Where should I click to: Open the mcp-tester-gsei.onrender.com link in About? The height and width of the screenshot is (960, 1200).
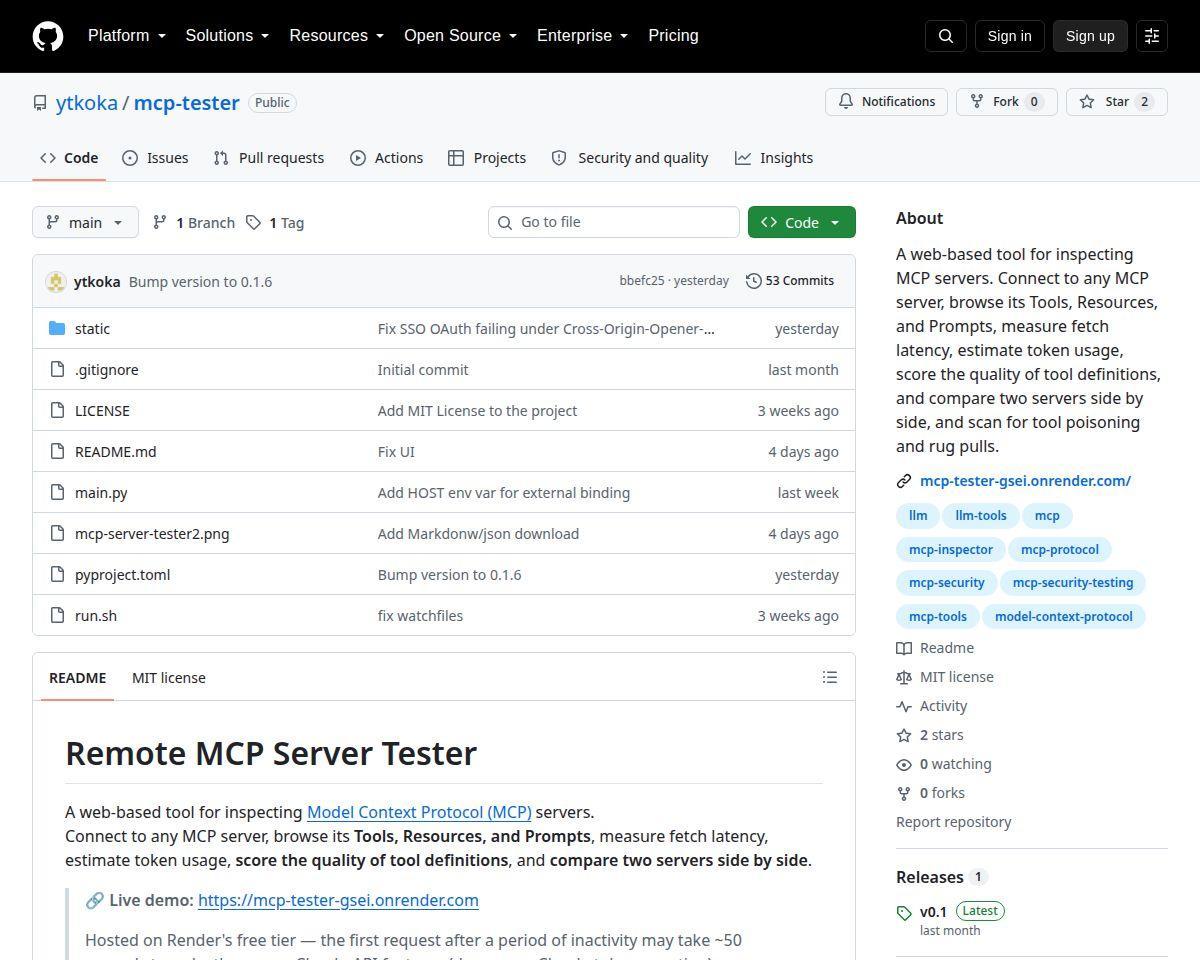[x=1025, y=481]
